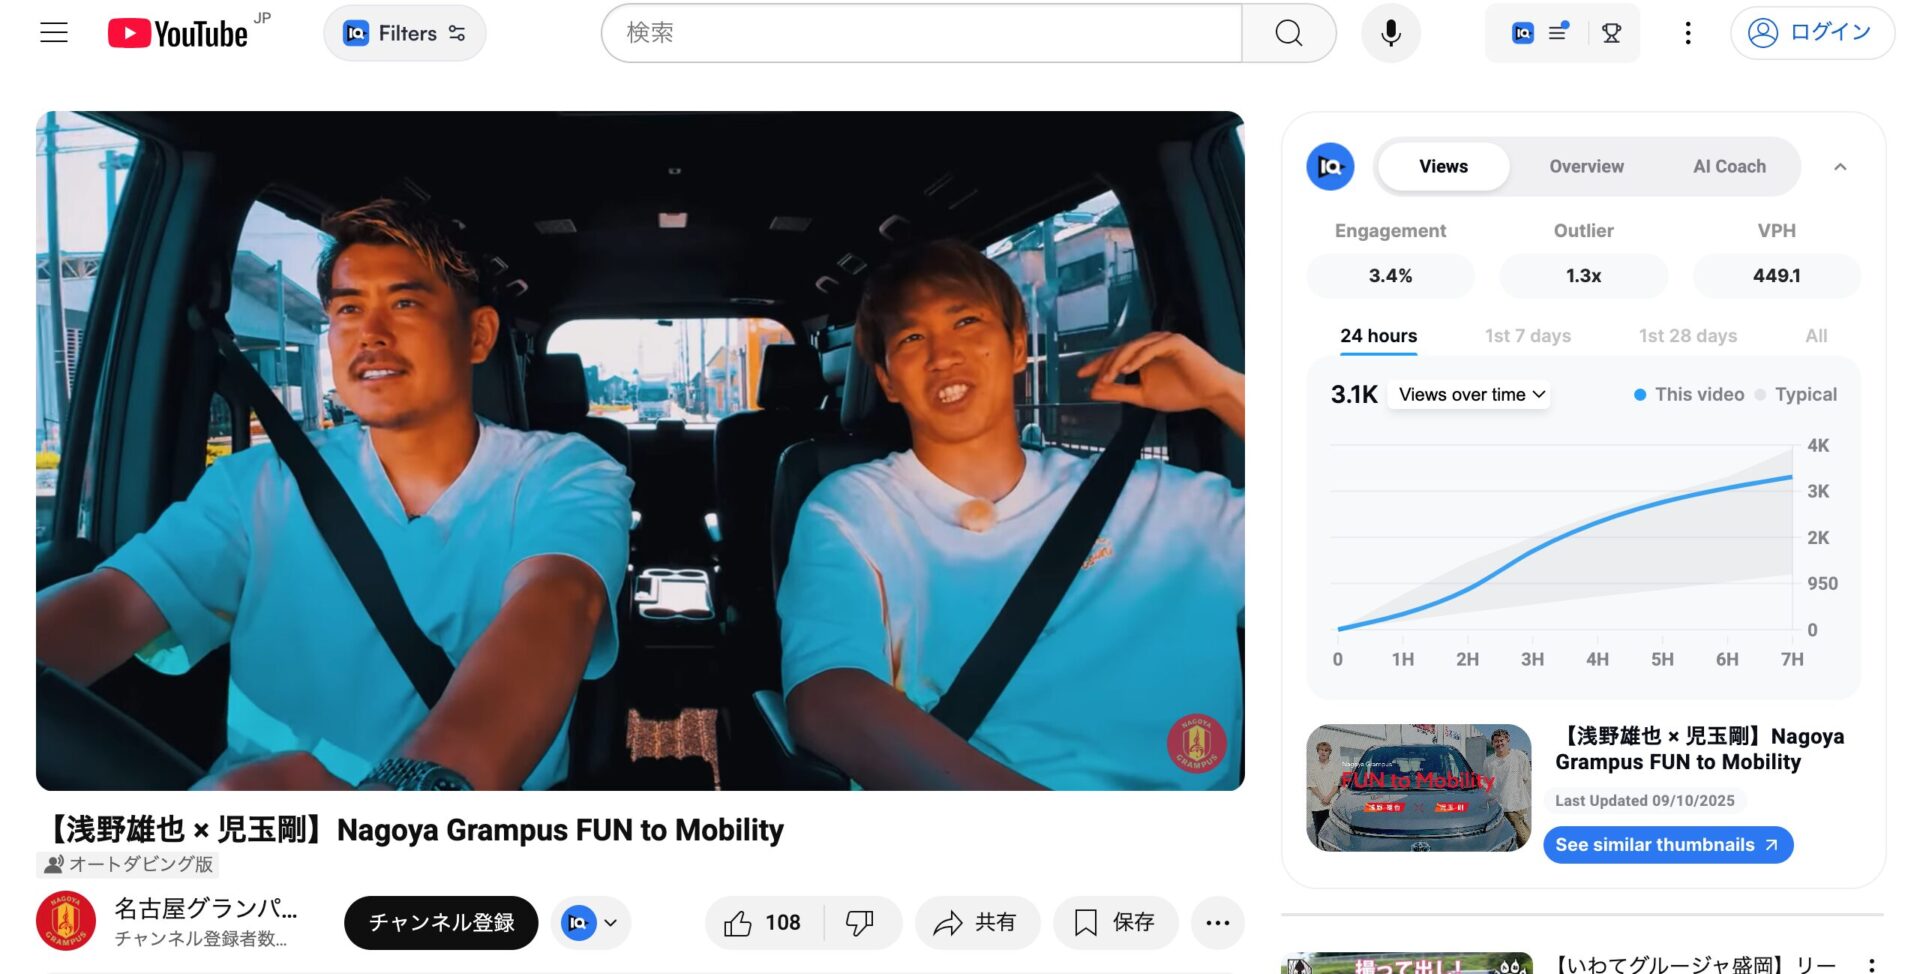Open the 名古屋グランパ… channel name link
This screenshot has width=1920, height=974.
coord(205,908)
